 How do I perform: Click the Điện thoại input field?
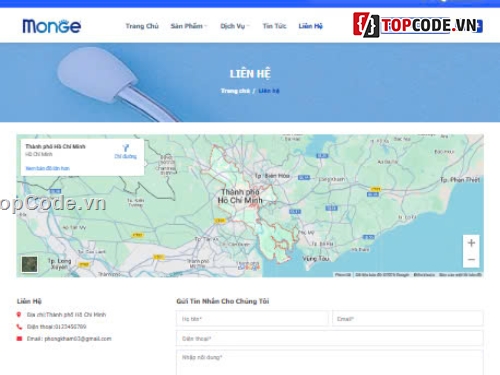pos(330,339)
